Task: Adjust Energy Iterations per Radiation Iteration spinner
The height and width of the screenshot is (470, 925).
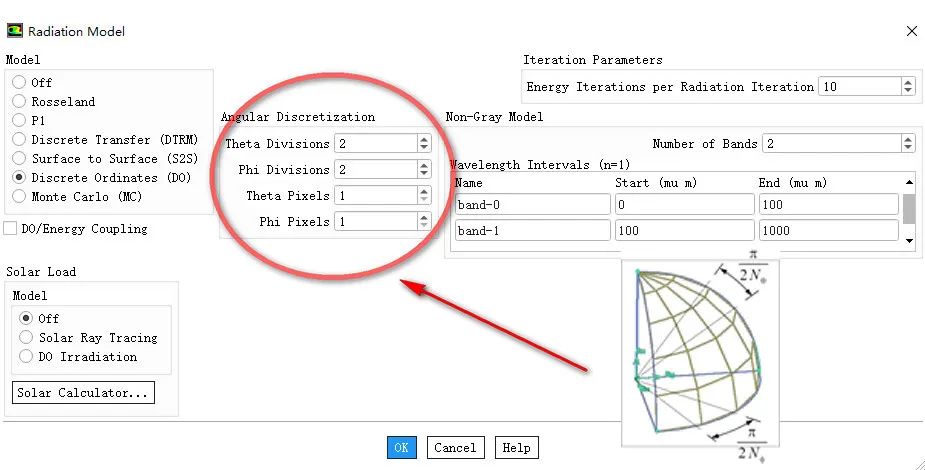Action: 907,87
